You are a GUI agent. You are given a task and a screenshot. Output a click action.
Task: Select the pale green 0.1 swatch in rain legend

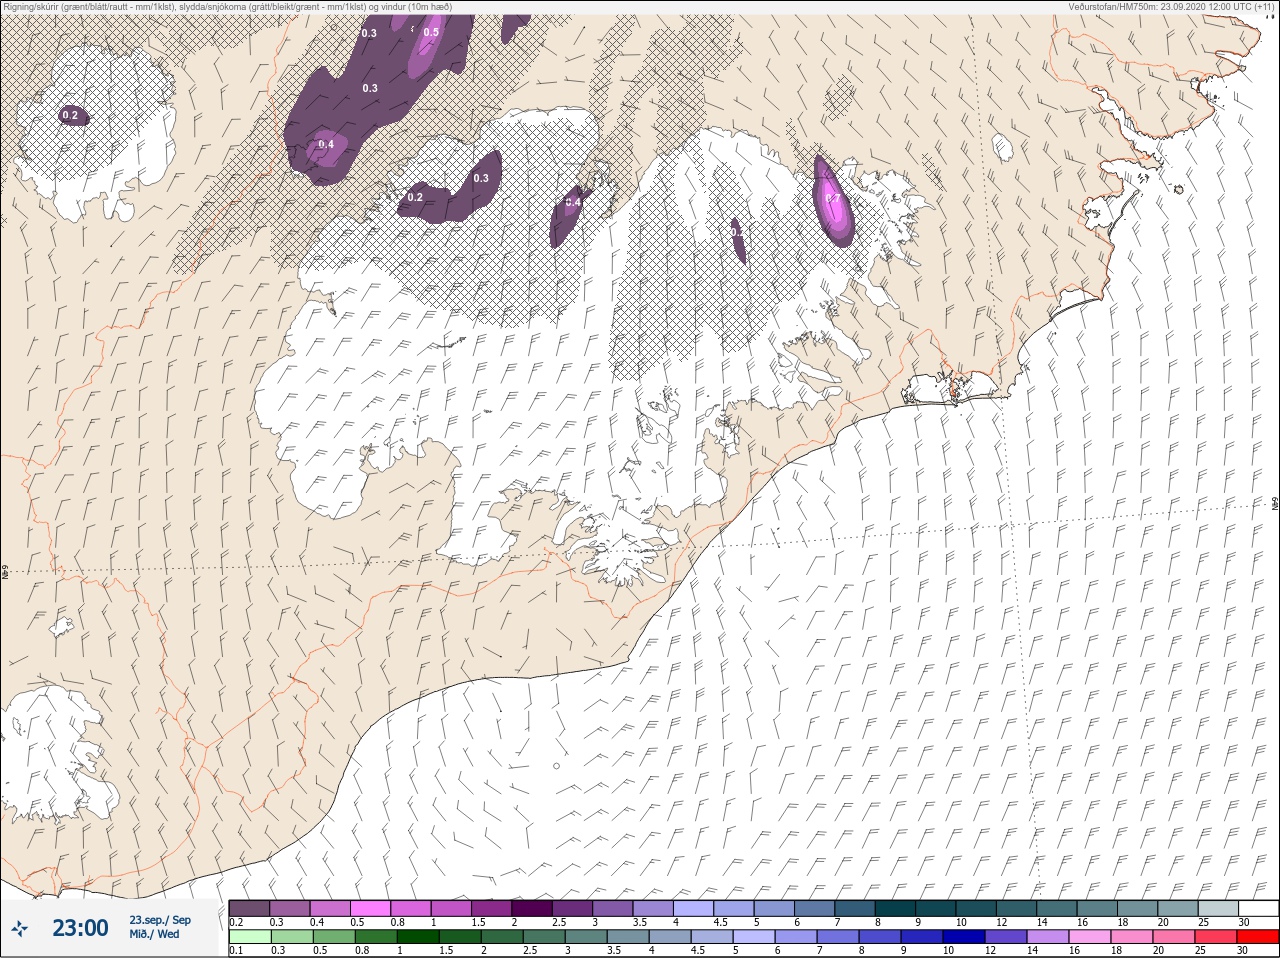(x=249, y=937)
